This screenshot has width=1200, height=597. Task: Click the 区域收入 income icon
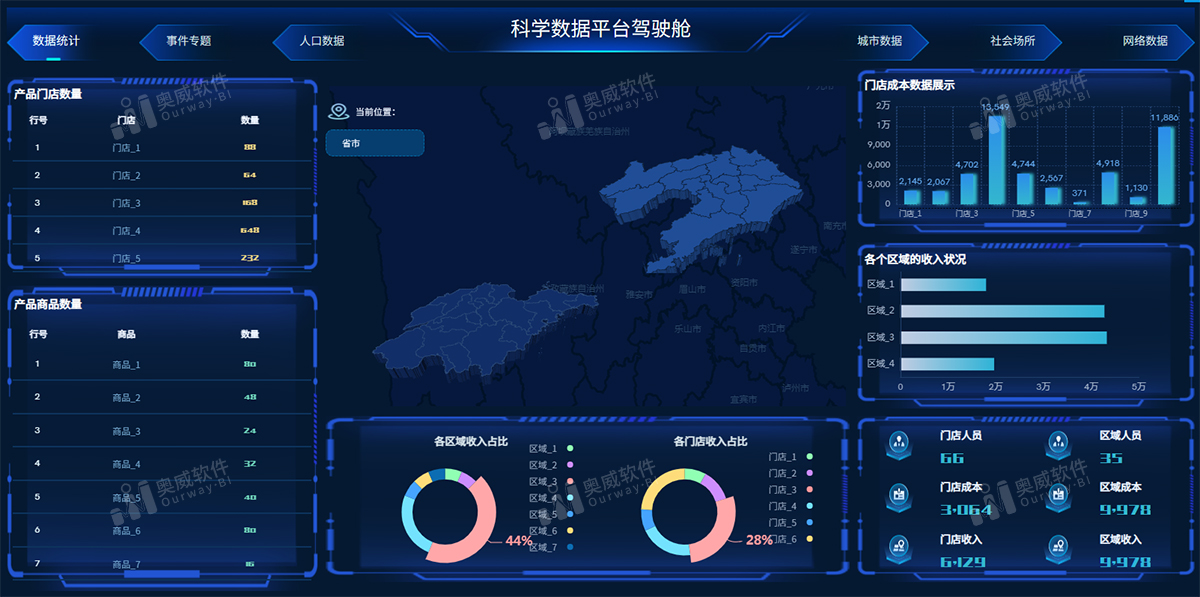1058,544
